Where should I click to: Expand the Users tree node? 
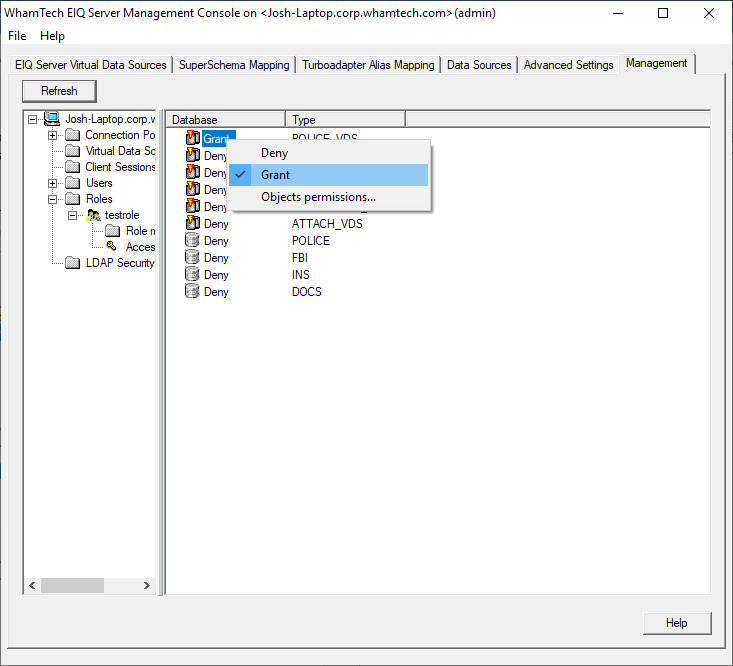tap(53, 183)
